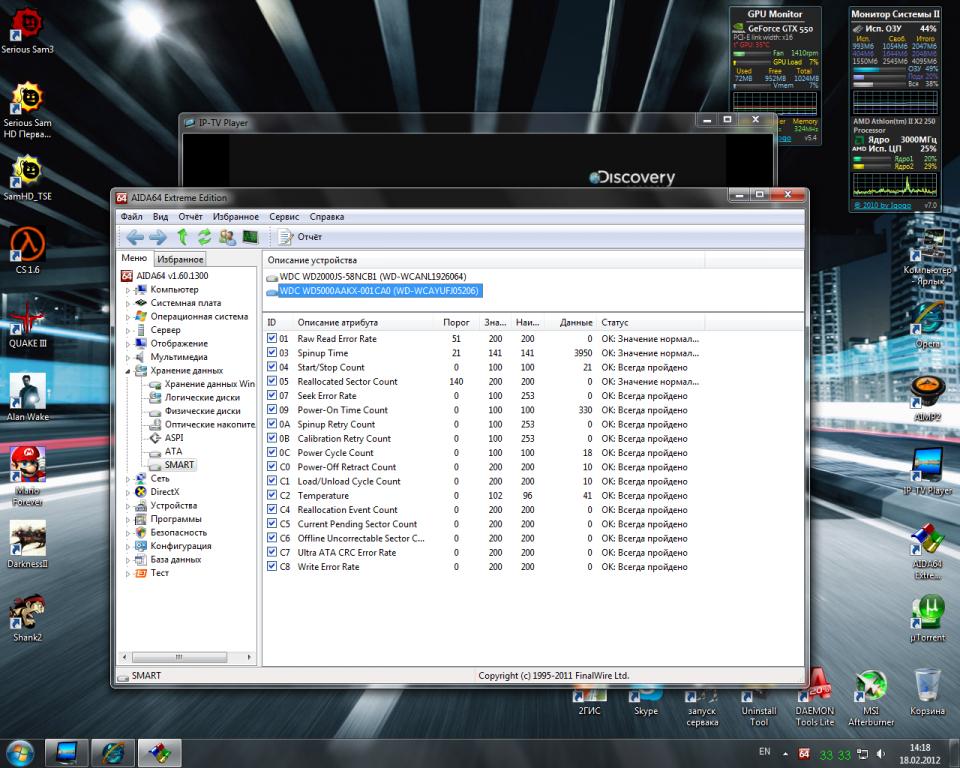
Task: Open volume control in system tray
Action: pos(880,754)
